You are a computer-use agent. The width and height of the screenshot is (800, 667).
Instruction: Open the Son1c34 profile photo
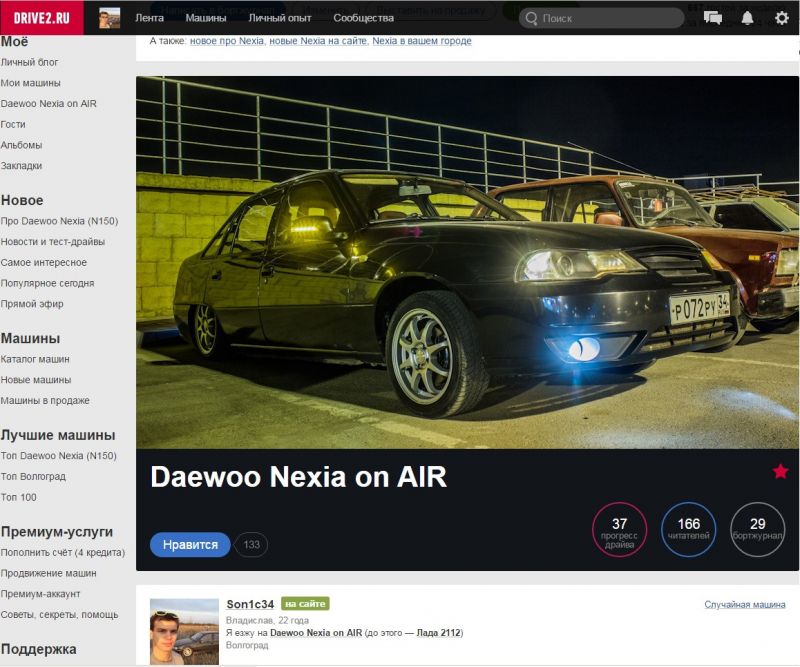tap(184, 632)
